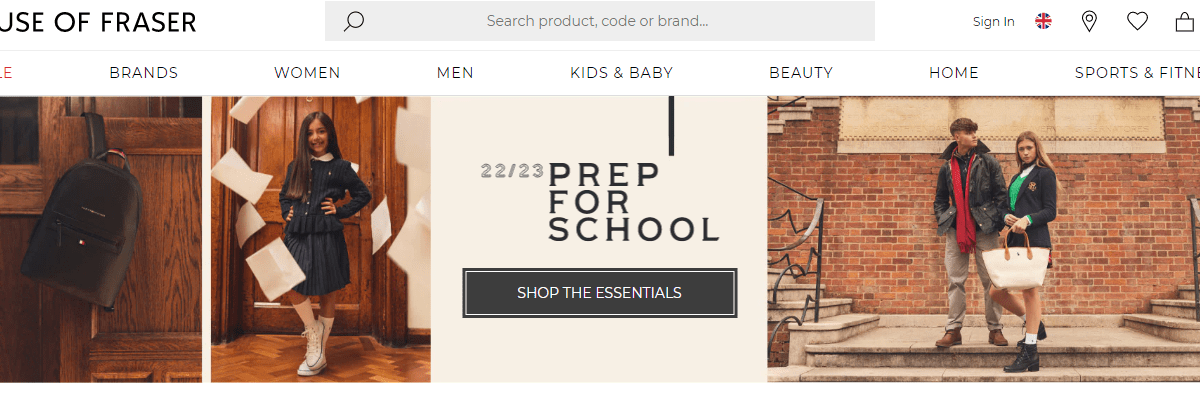
Task: Open the store locator pin icon
Action: coord(1089,21)
